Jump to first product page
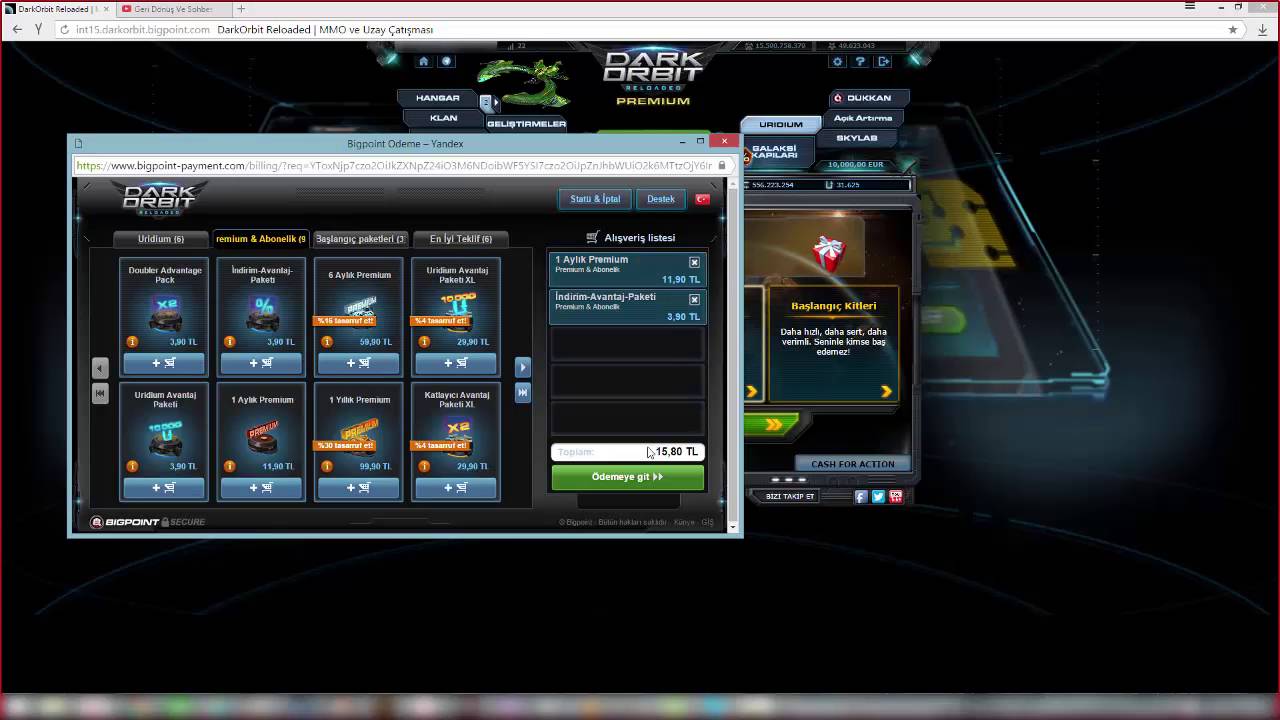 pyautogui.click(x=100, y=394)
